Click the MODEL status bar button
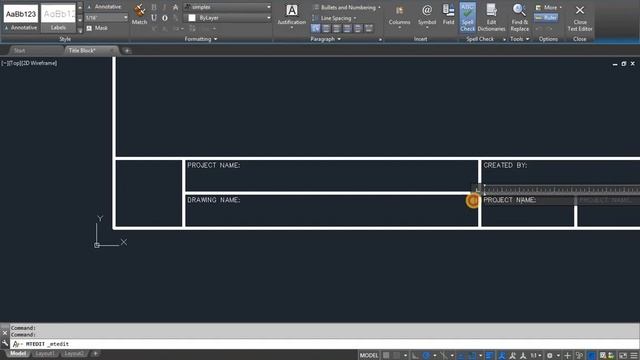The image size is (640, 360). pyautogui.click(x=369, y=356)
